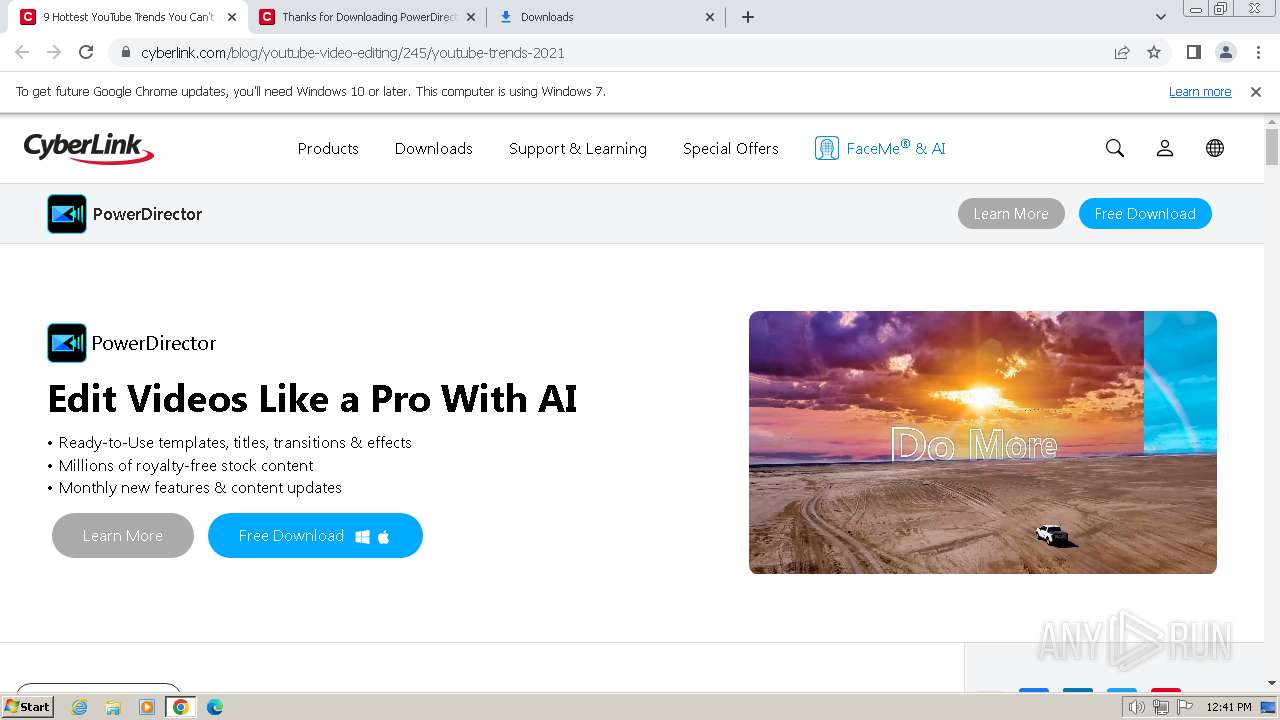Close the Downloads browser tab
The height and width of the screenshot is (720, 1280).
click(710, 17)
